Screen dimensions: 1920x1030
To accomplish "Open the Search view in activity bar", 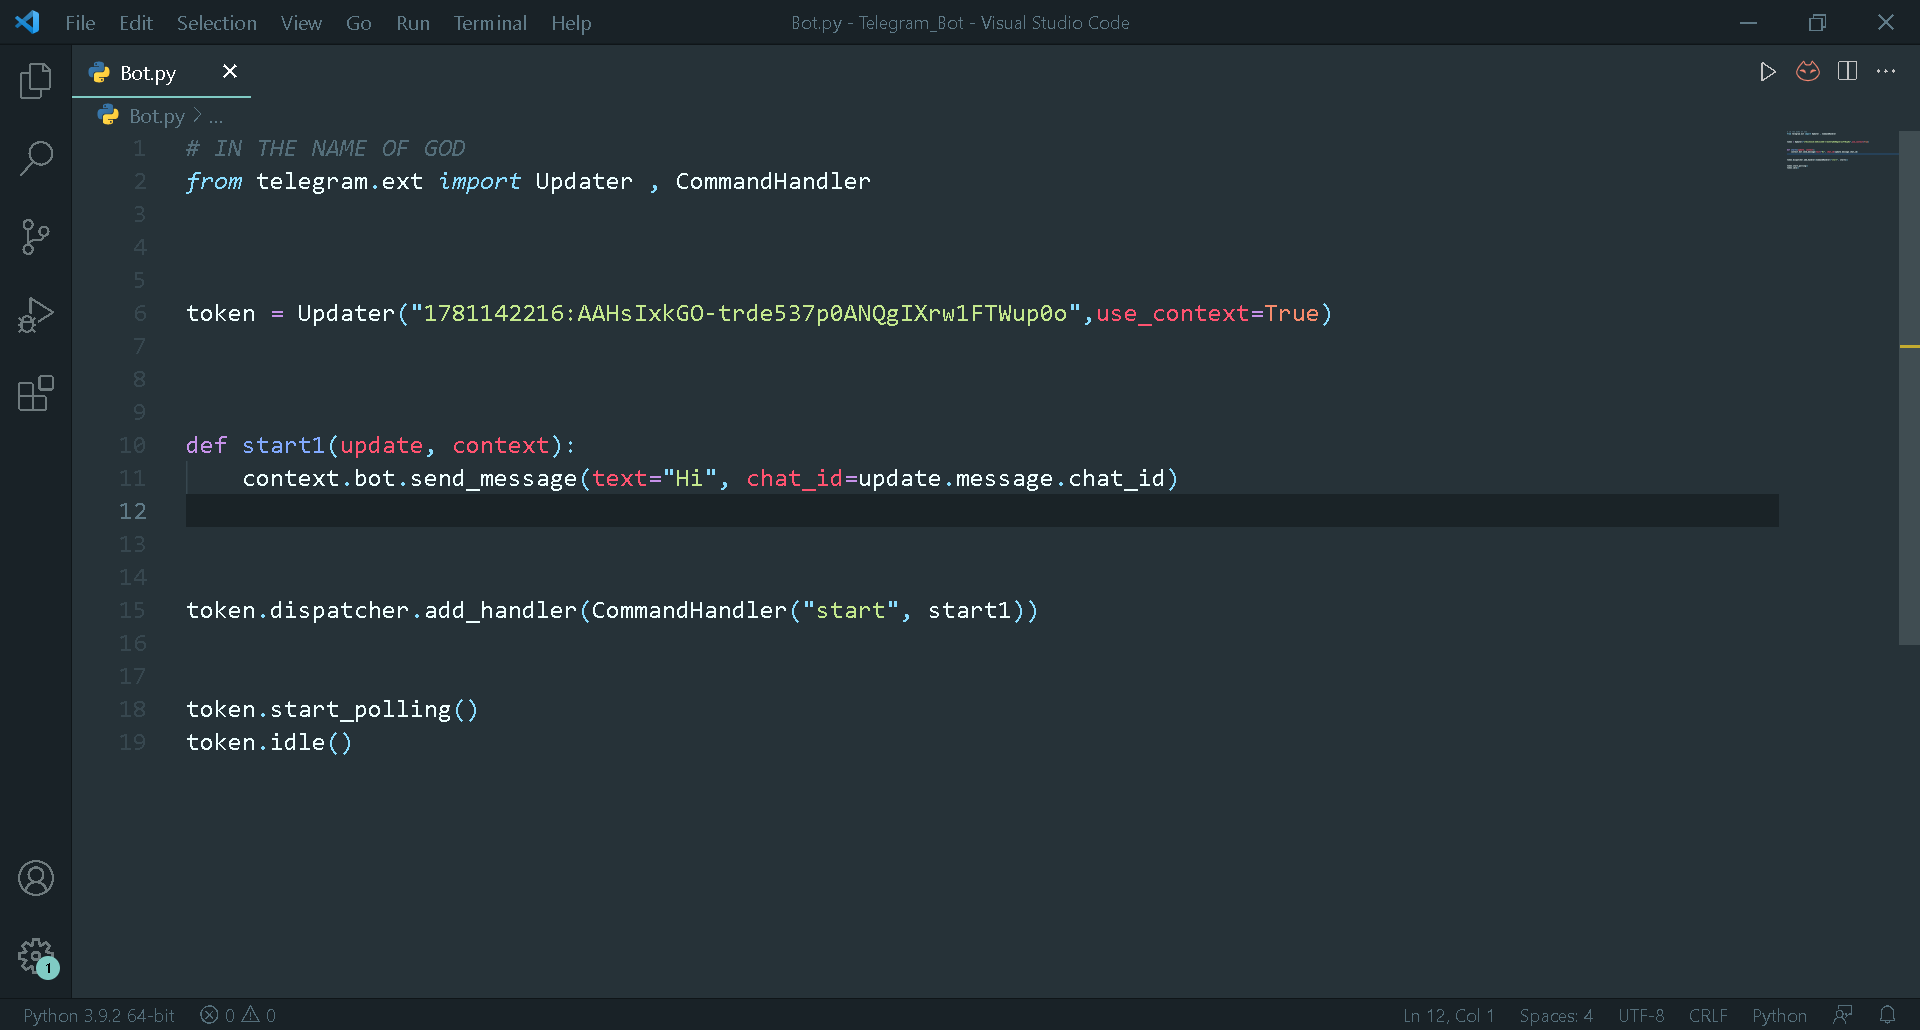I will (x=36, y=158).
